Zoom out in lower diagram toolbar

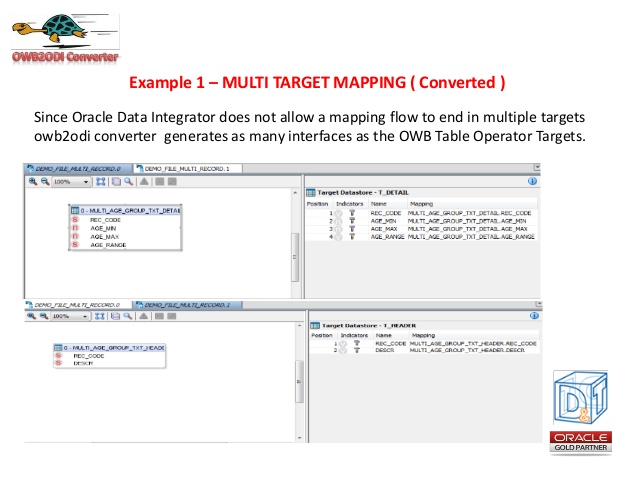point(44,316)
